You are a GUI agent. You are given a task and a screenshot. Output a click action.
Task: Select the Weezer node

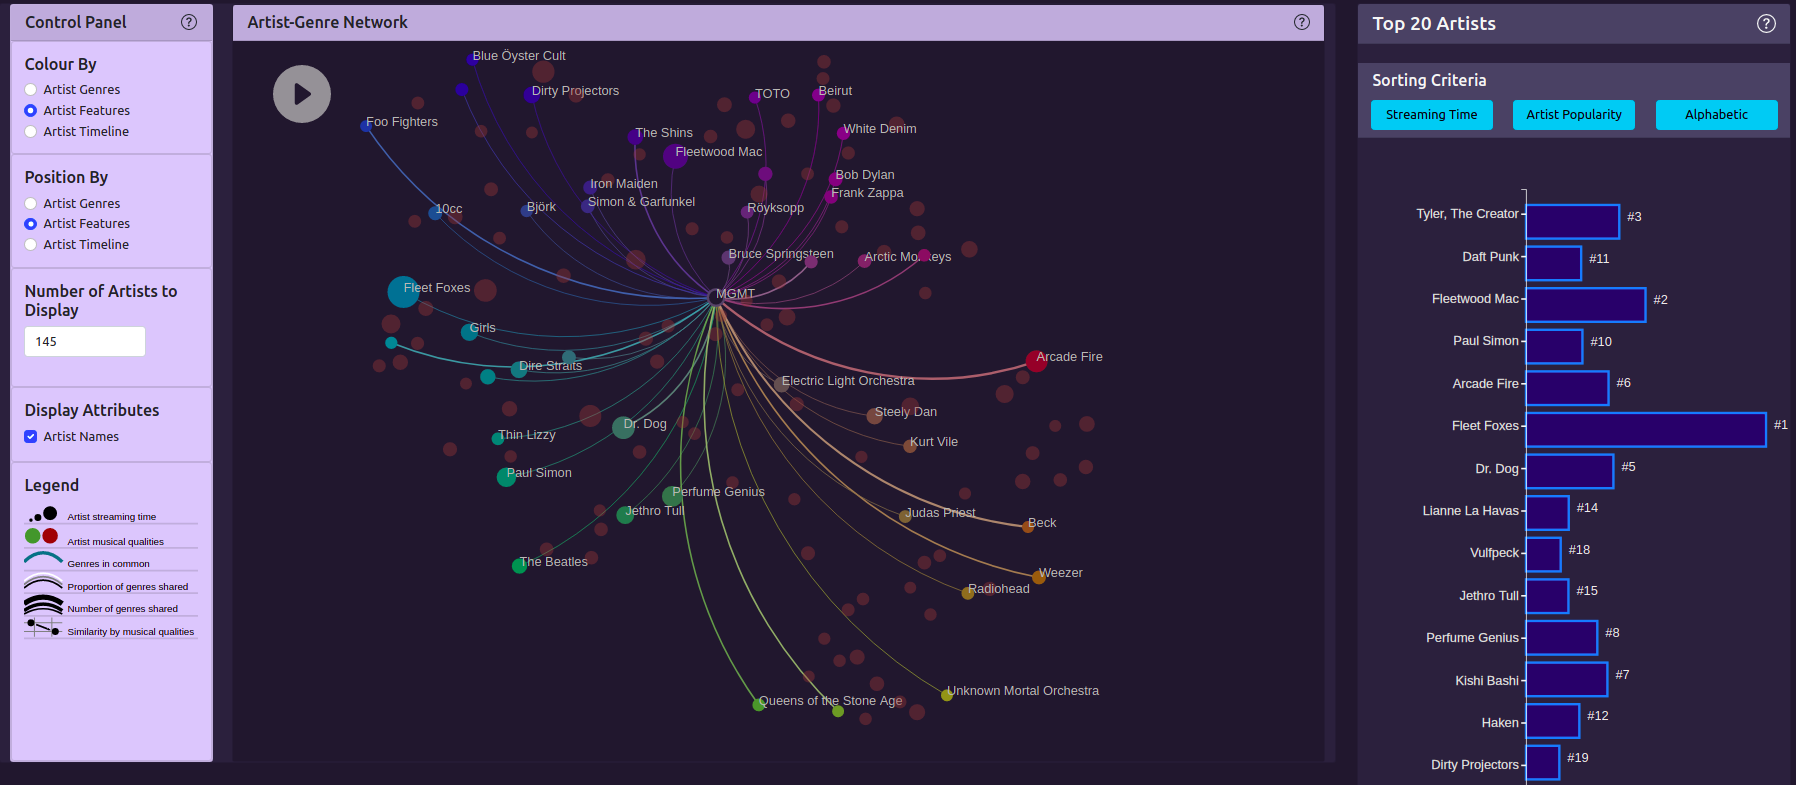(1039, 577)
